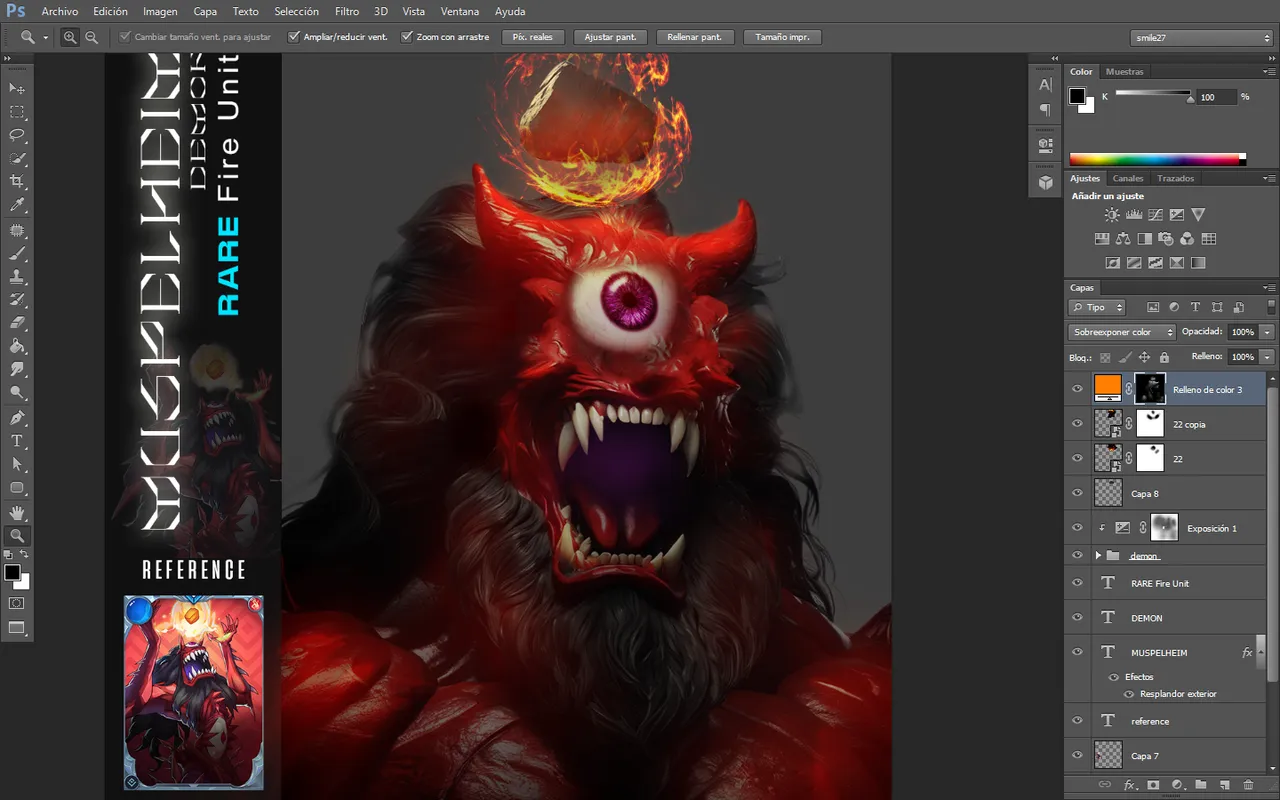
Task: Click the Rellenar pant. button
Action: 696,37
